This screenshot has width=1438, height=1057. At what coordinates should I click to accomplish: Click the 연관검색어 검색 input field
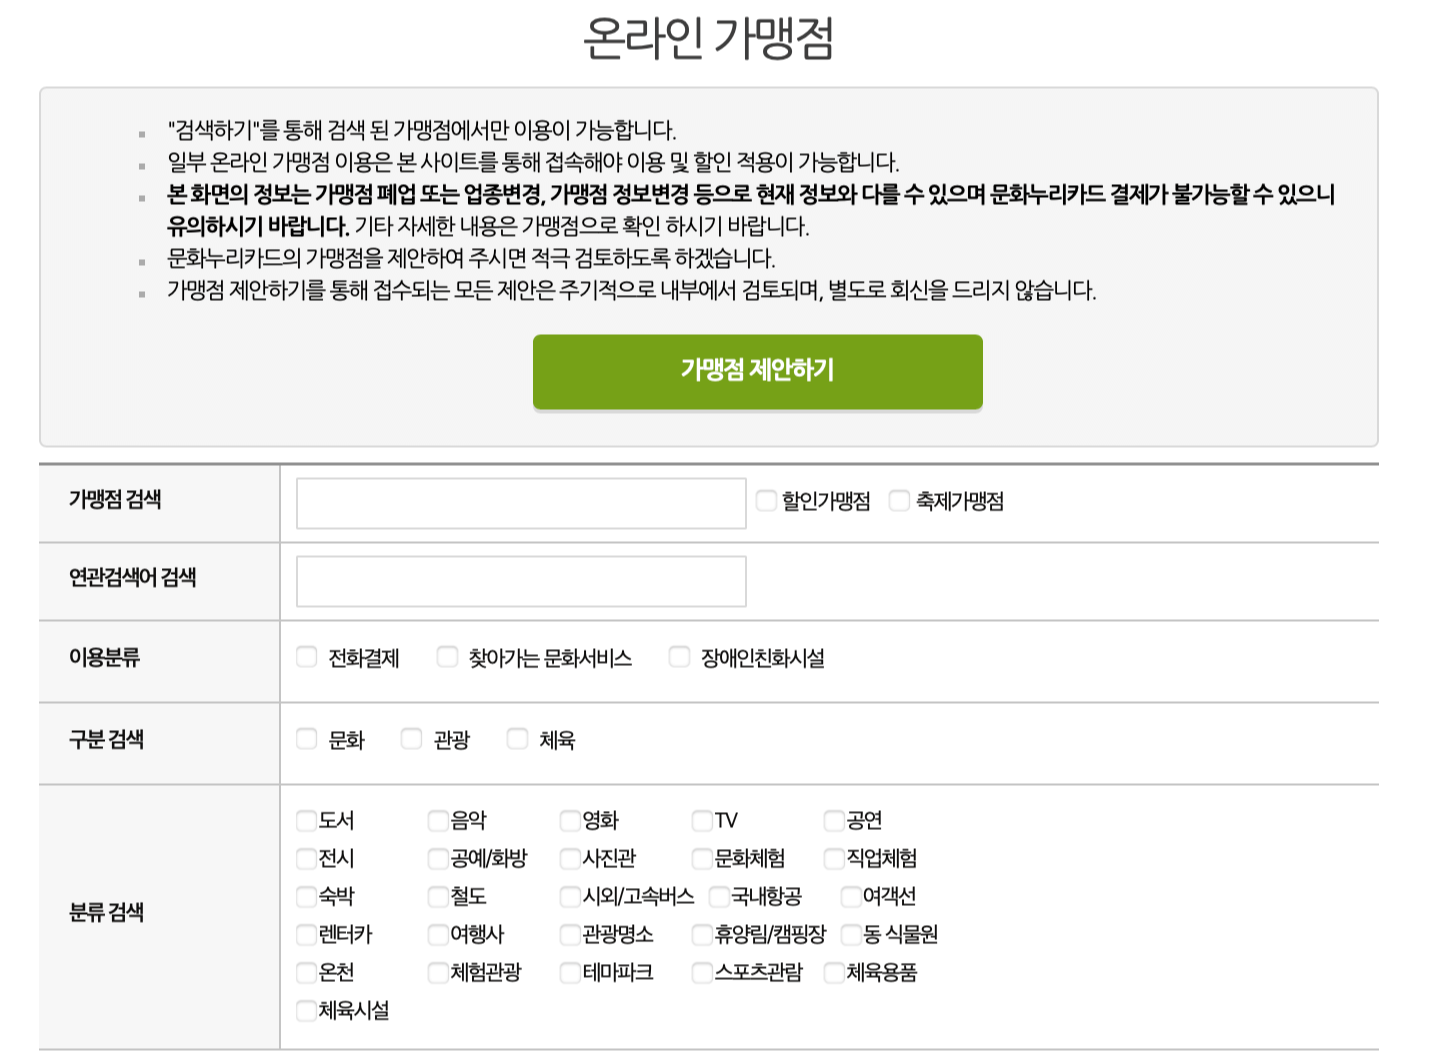(x=519, y=580)
